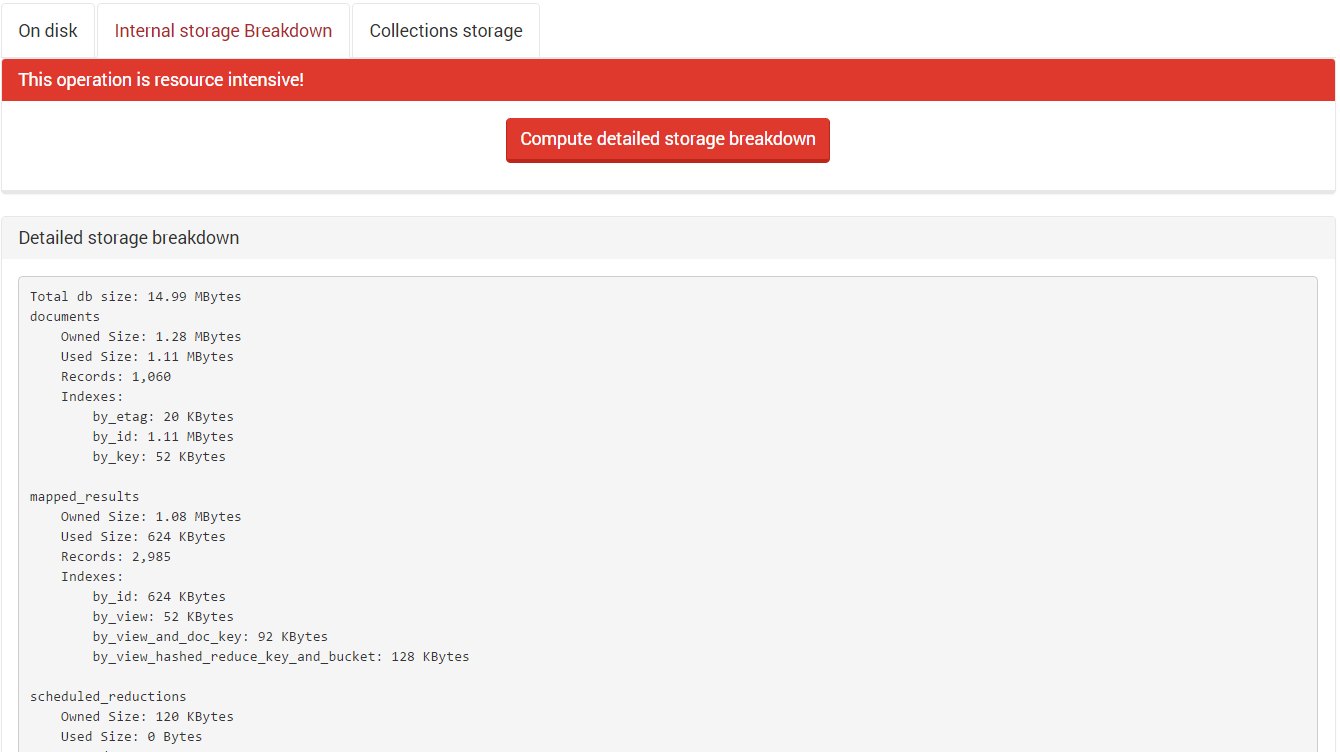Click the Records: 2,985 line
1340x752 pixels.
pos(116,556)
